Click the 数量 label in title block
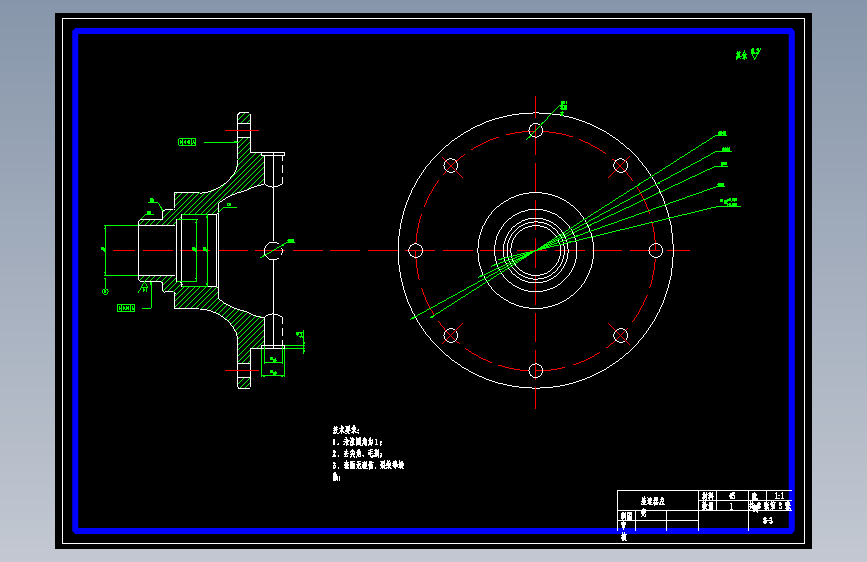Image resolution: width=867 pixels, height=562 pixels. coord(708,506)
